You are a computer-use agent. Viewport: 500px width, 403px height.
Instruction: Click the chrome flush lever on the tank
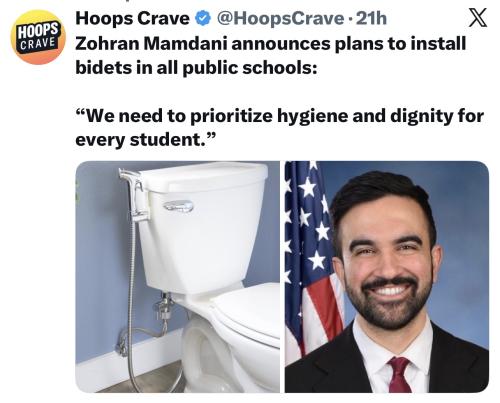pos(178,206)
